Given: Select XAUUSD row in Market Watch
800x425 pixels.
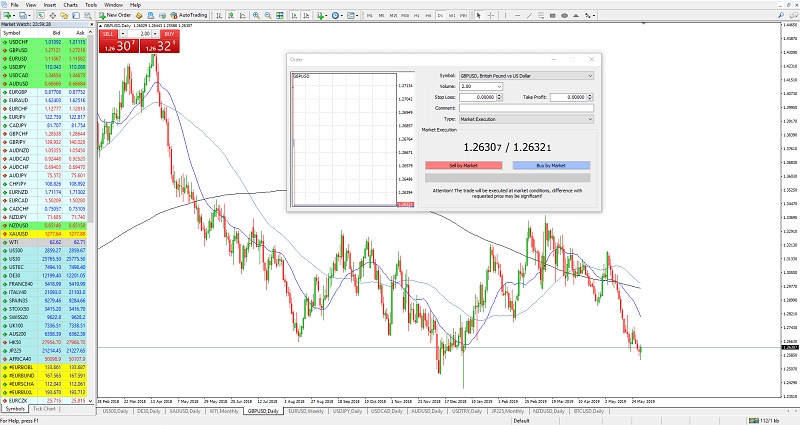Looking at the screenshot, I should tap(44, 234).
